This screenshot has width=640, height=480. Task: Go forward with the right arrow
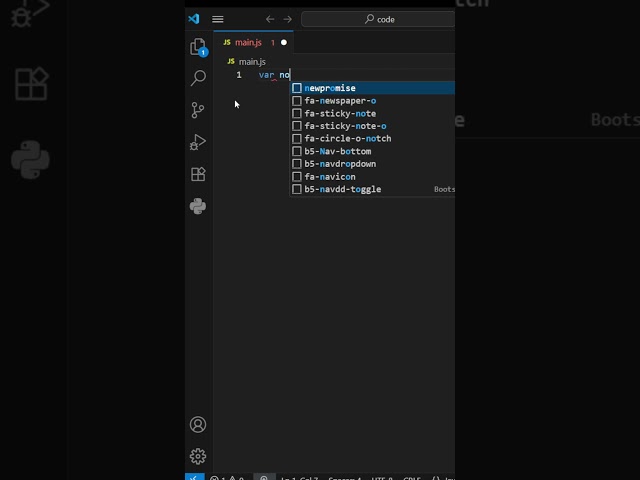[x=287, y=19]
